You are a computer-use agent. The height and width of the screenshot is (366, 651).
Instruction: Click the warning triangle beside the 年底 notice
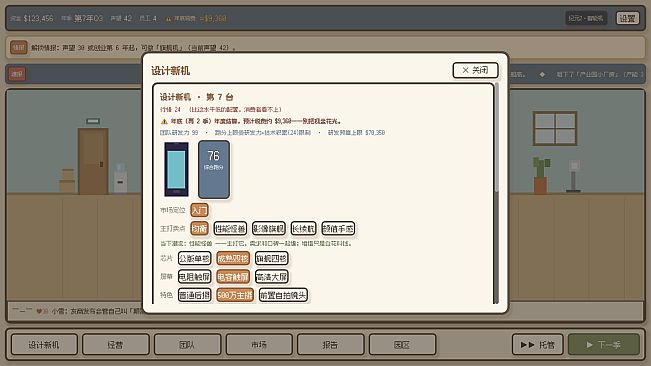(x=164, y=122)
